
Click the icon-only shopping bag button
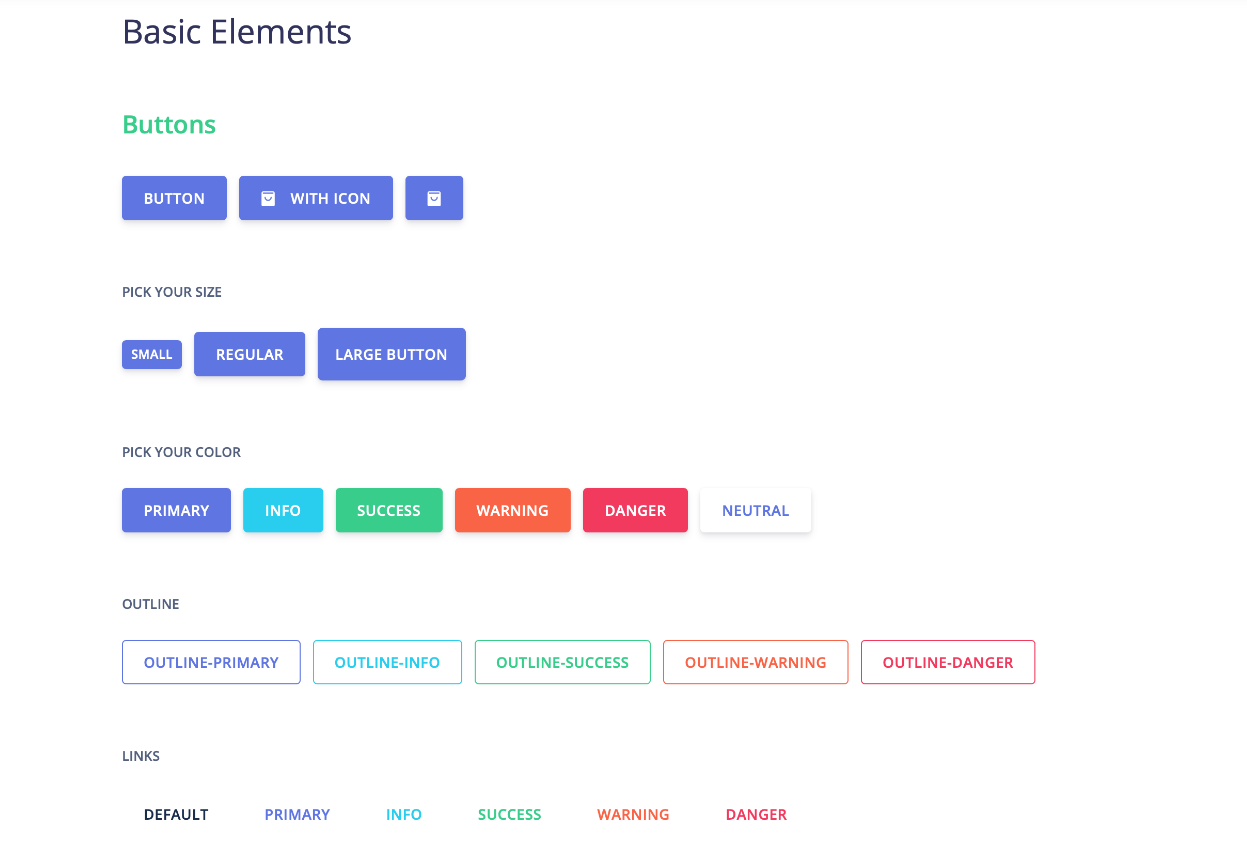(434, 198)
